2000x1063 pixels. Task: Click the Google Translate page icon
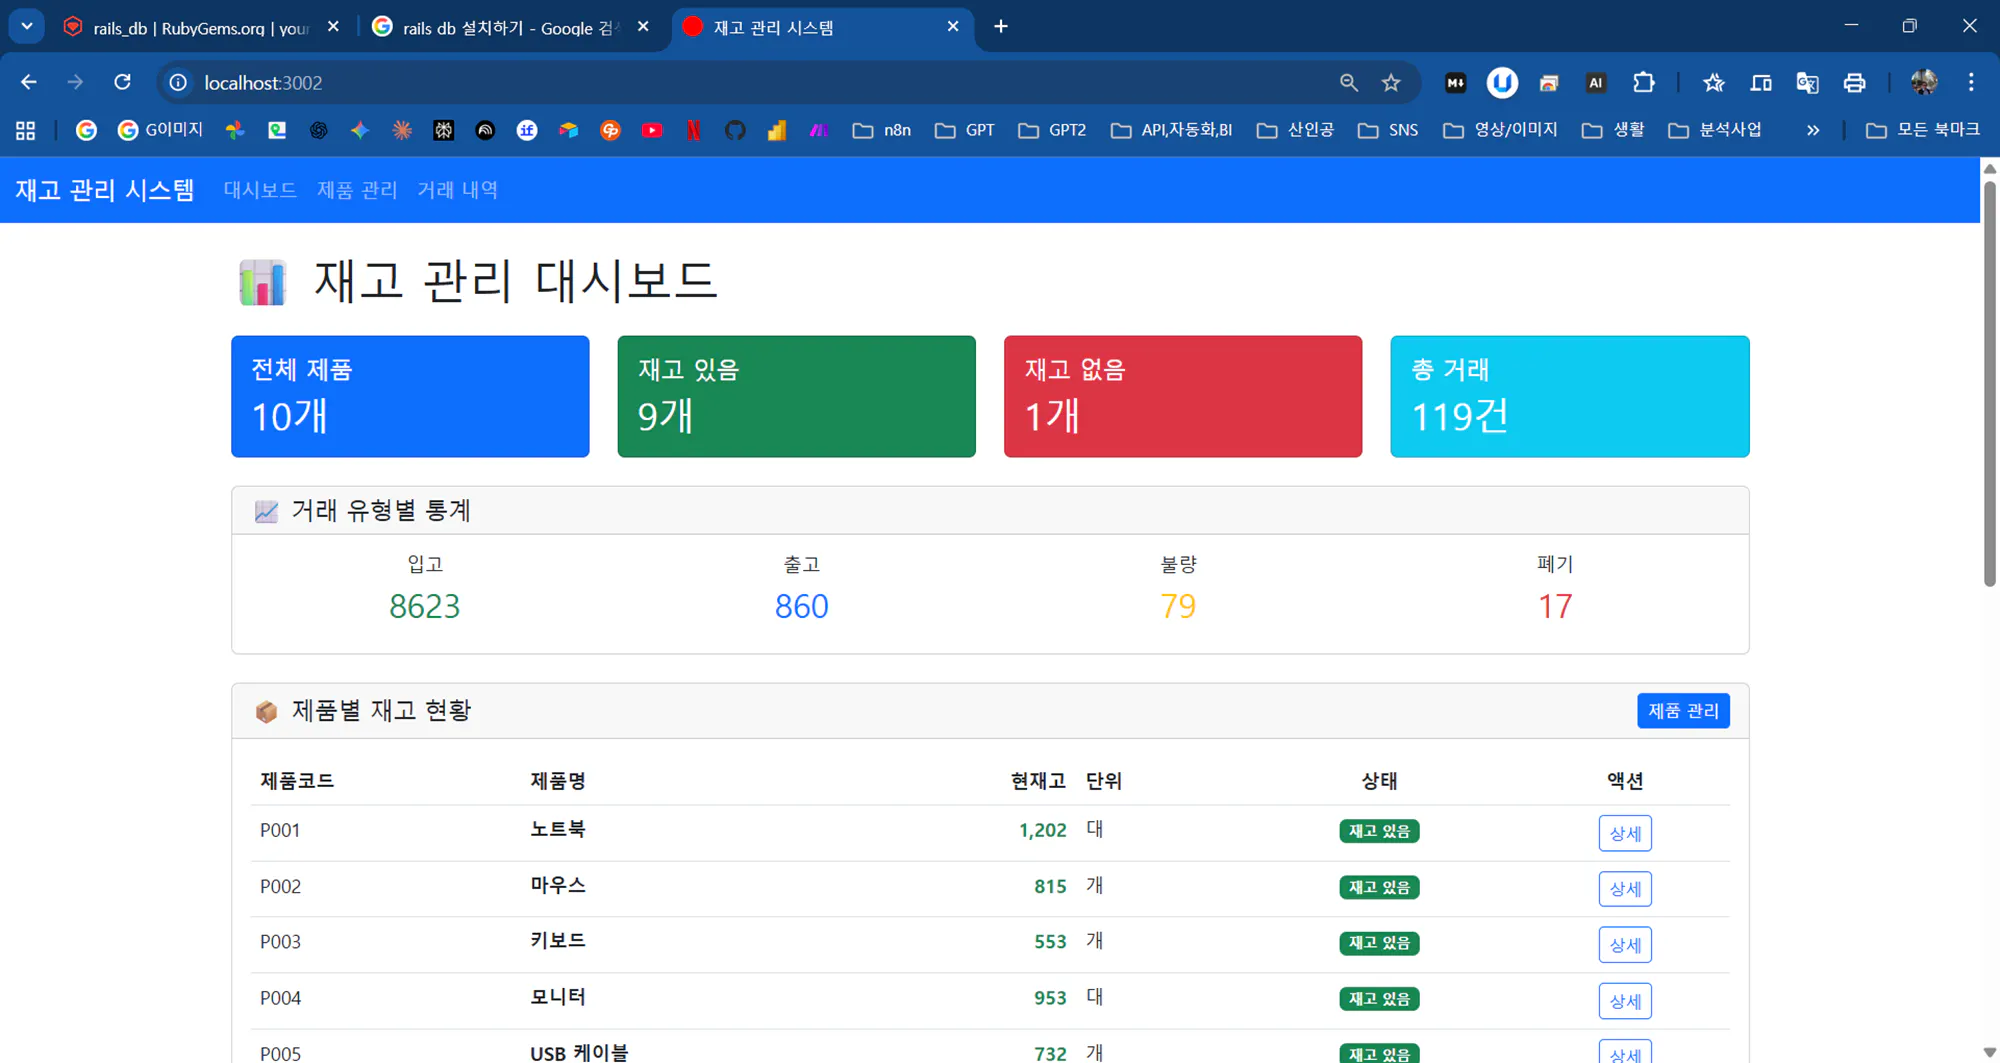(1807, 82)
